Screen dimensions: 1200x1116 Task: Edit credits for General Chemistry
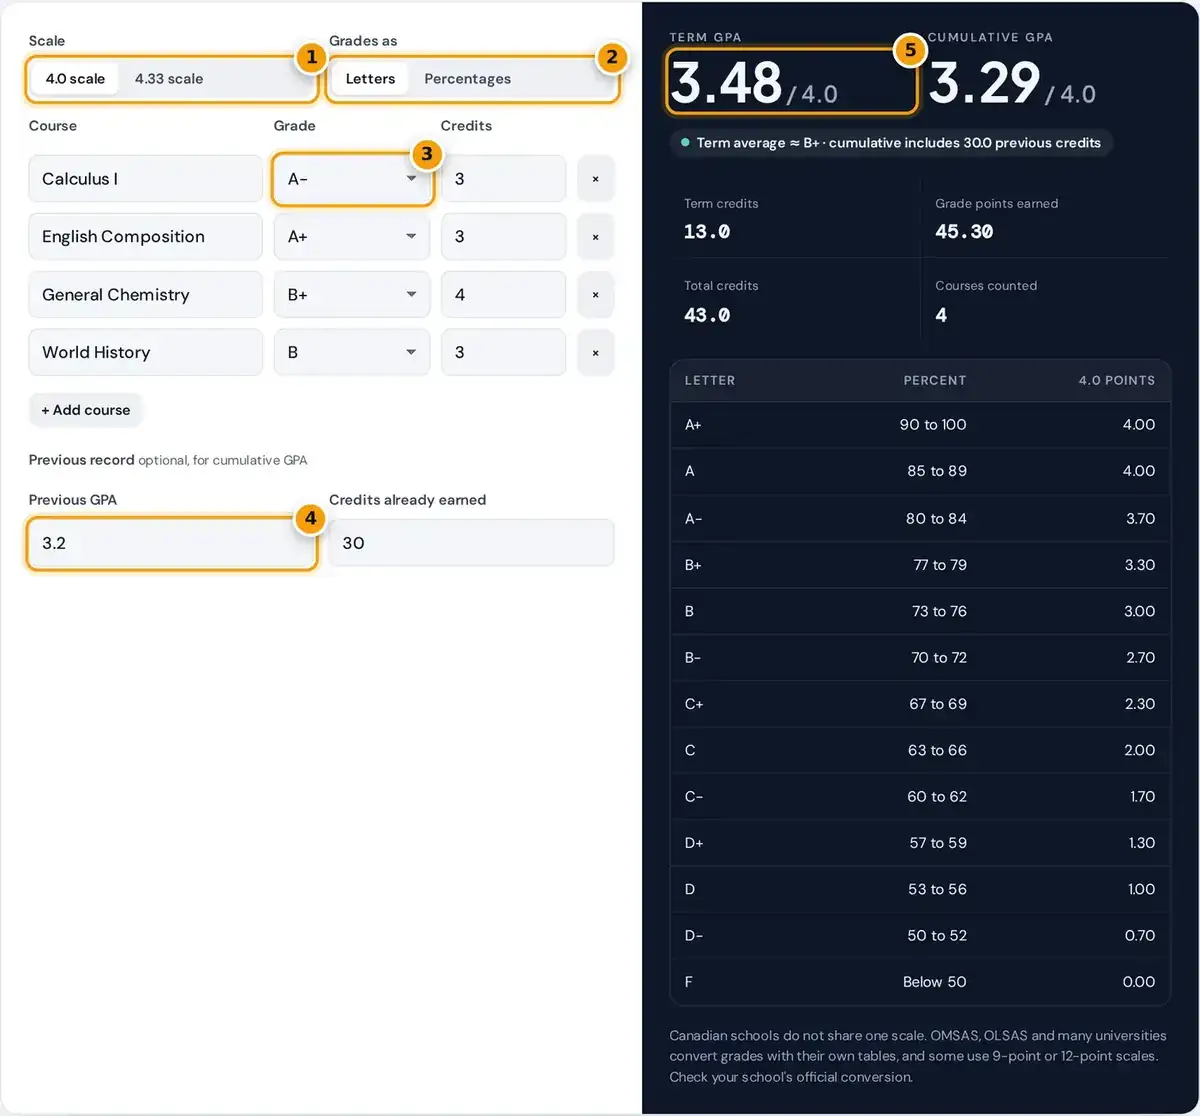click(x=504, y=295)
